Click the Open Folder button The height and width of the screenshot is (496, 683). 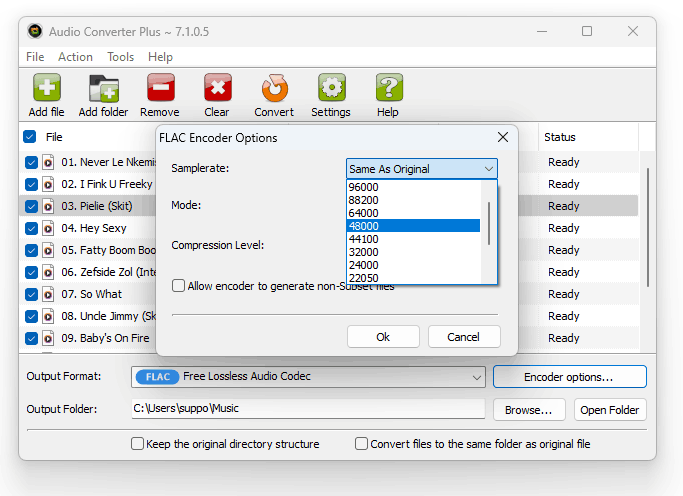point(610,410)
